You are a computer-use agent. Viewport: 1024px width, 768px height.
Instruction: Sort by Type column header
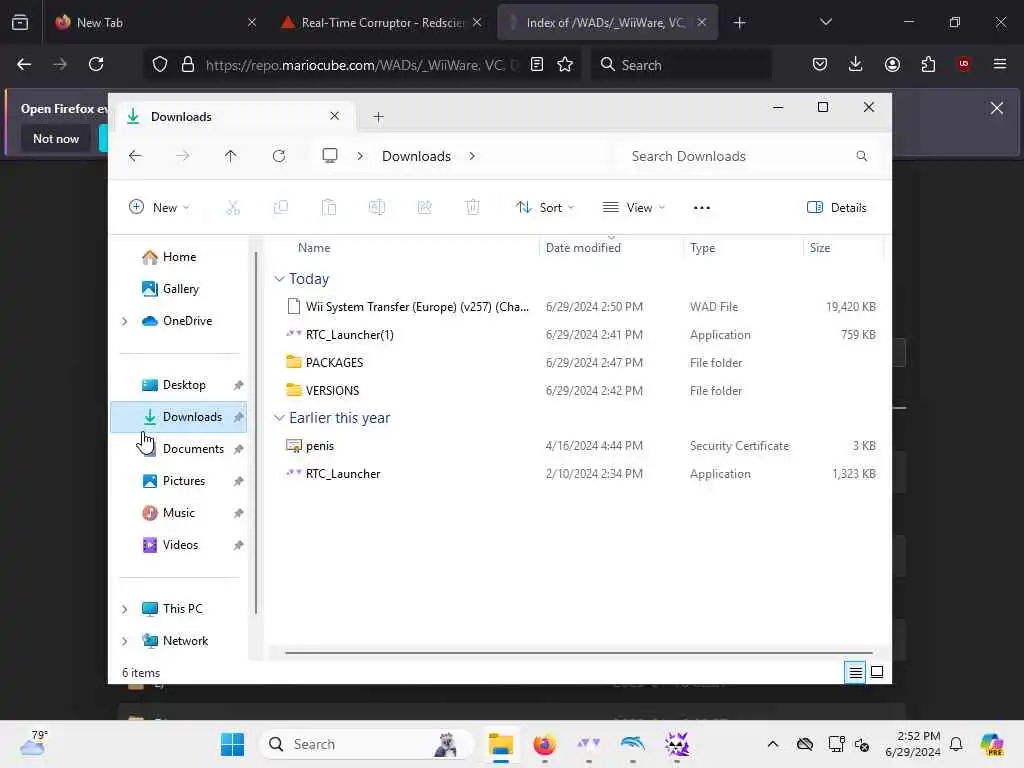coord(743,248)
